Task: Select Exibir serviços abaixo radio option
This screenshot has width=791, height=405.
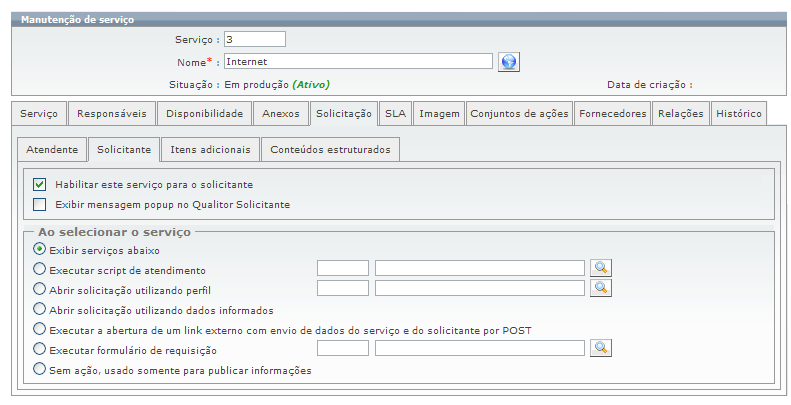Action: pos(40,249)
